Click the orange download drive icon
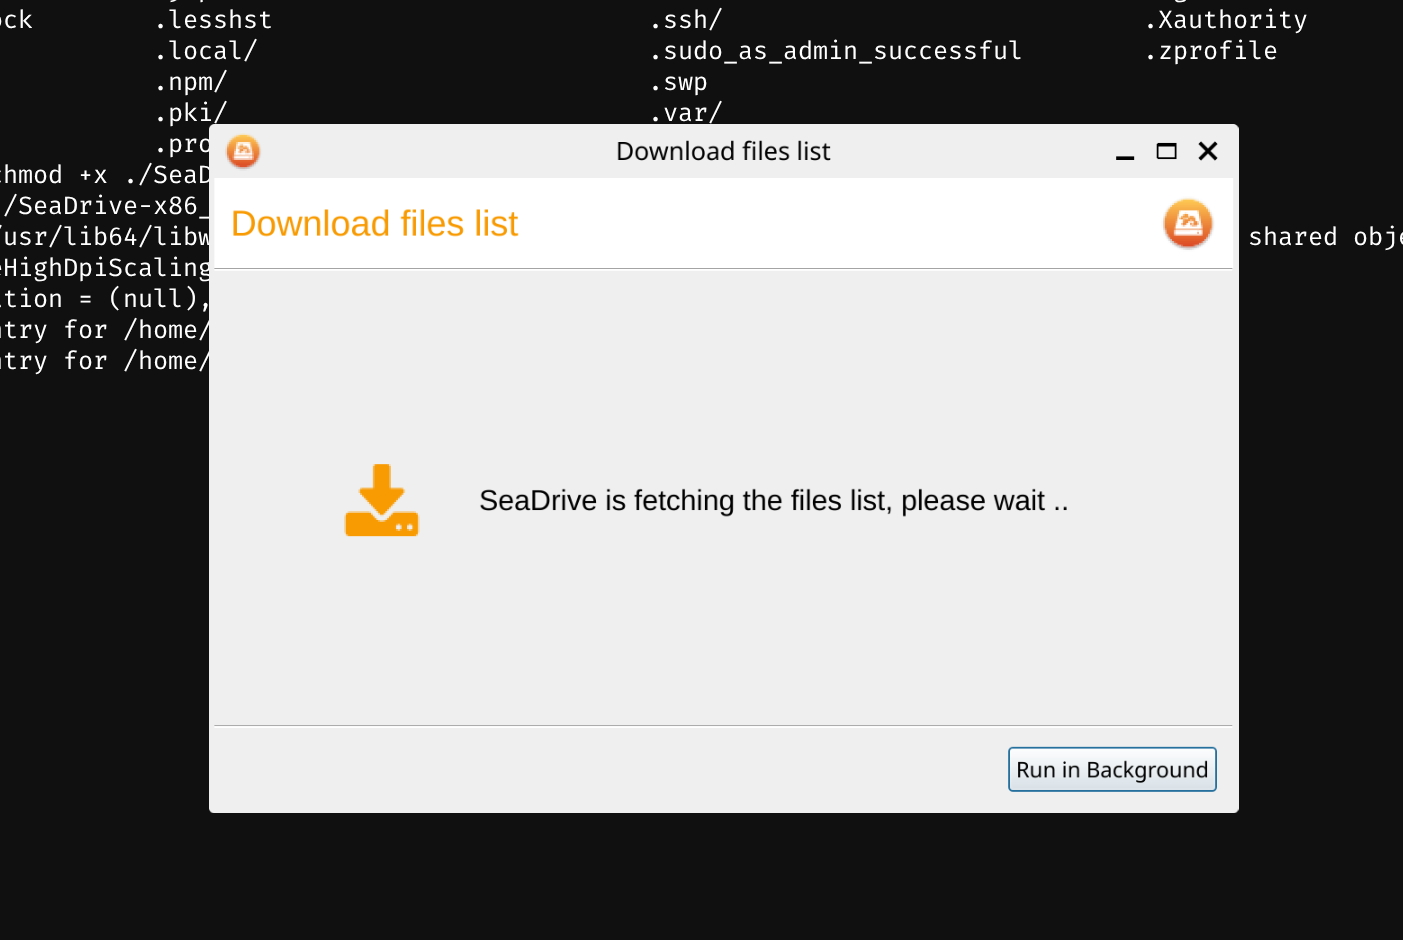The image size is (1403, 940). [x=381, y=500]
